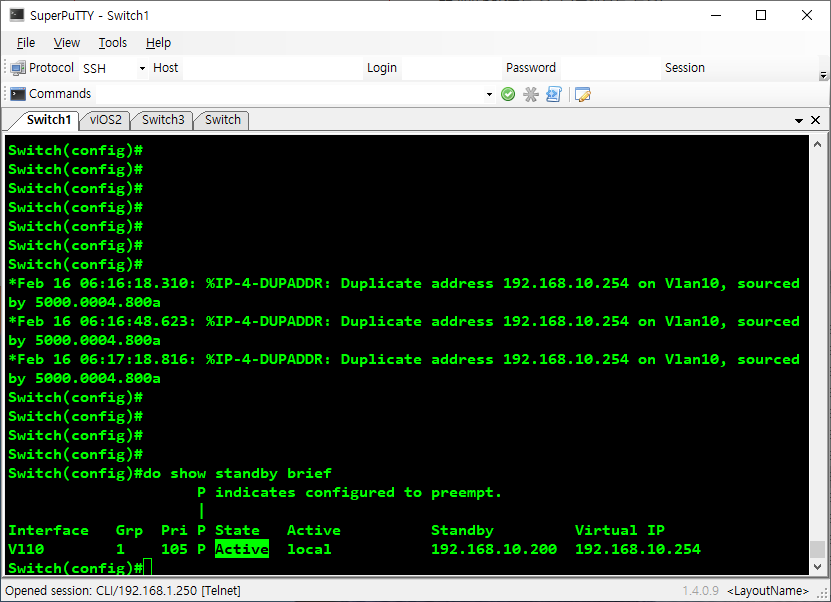Click the LayoutName status bar entry
This screenshot has height=602, width=831.
pos(768,590)
